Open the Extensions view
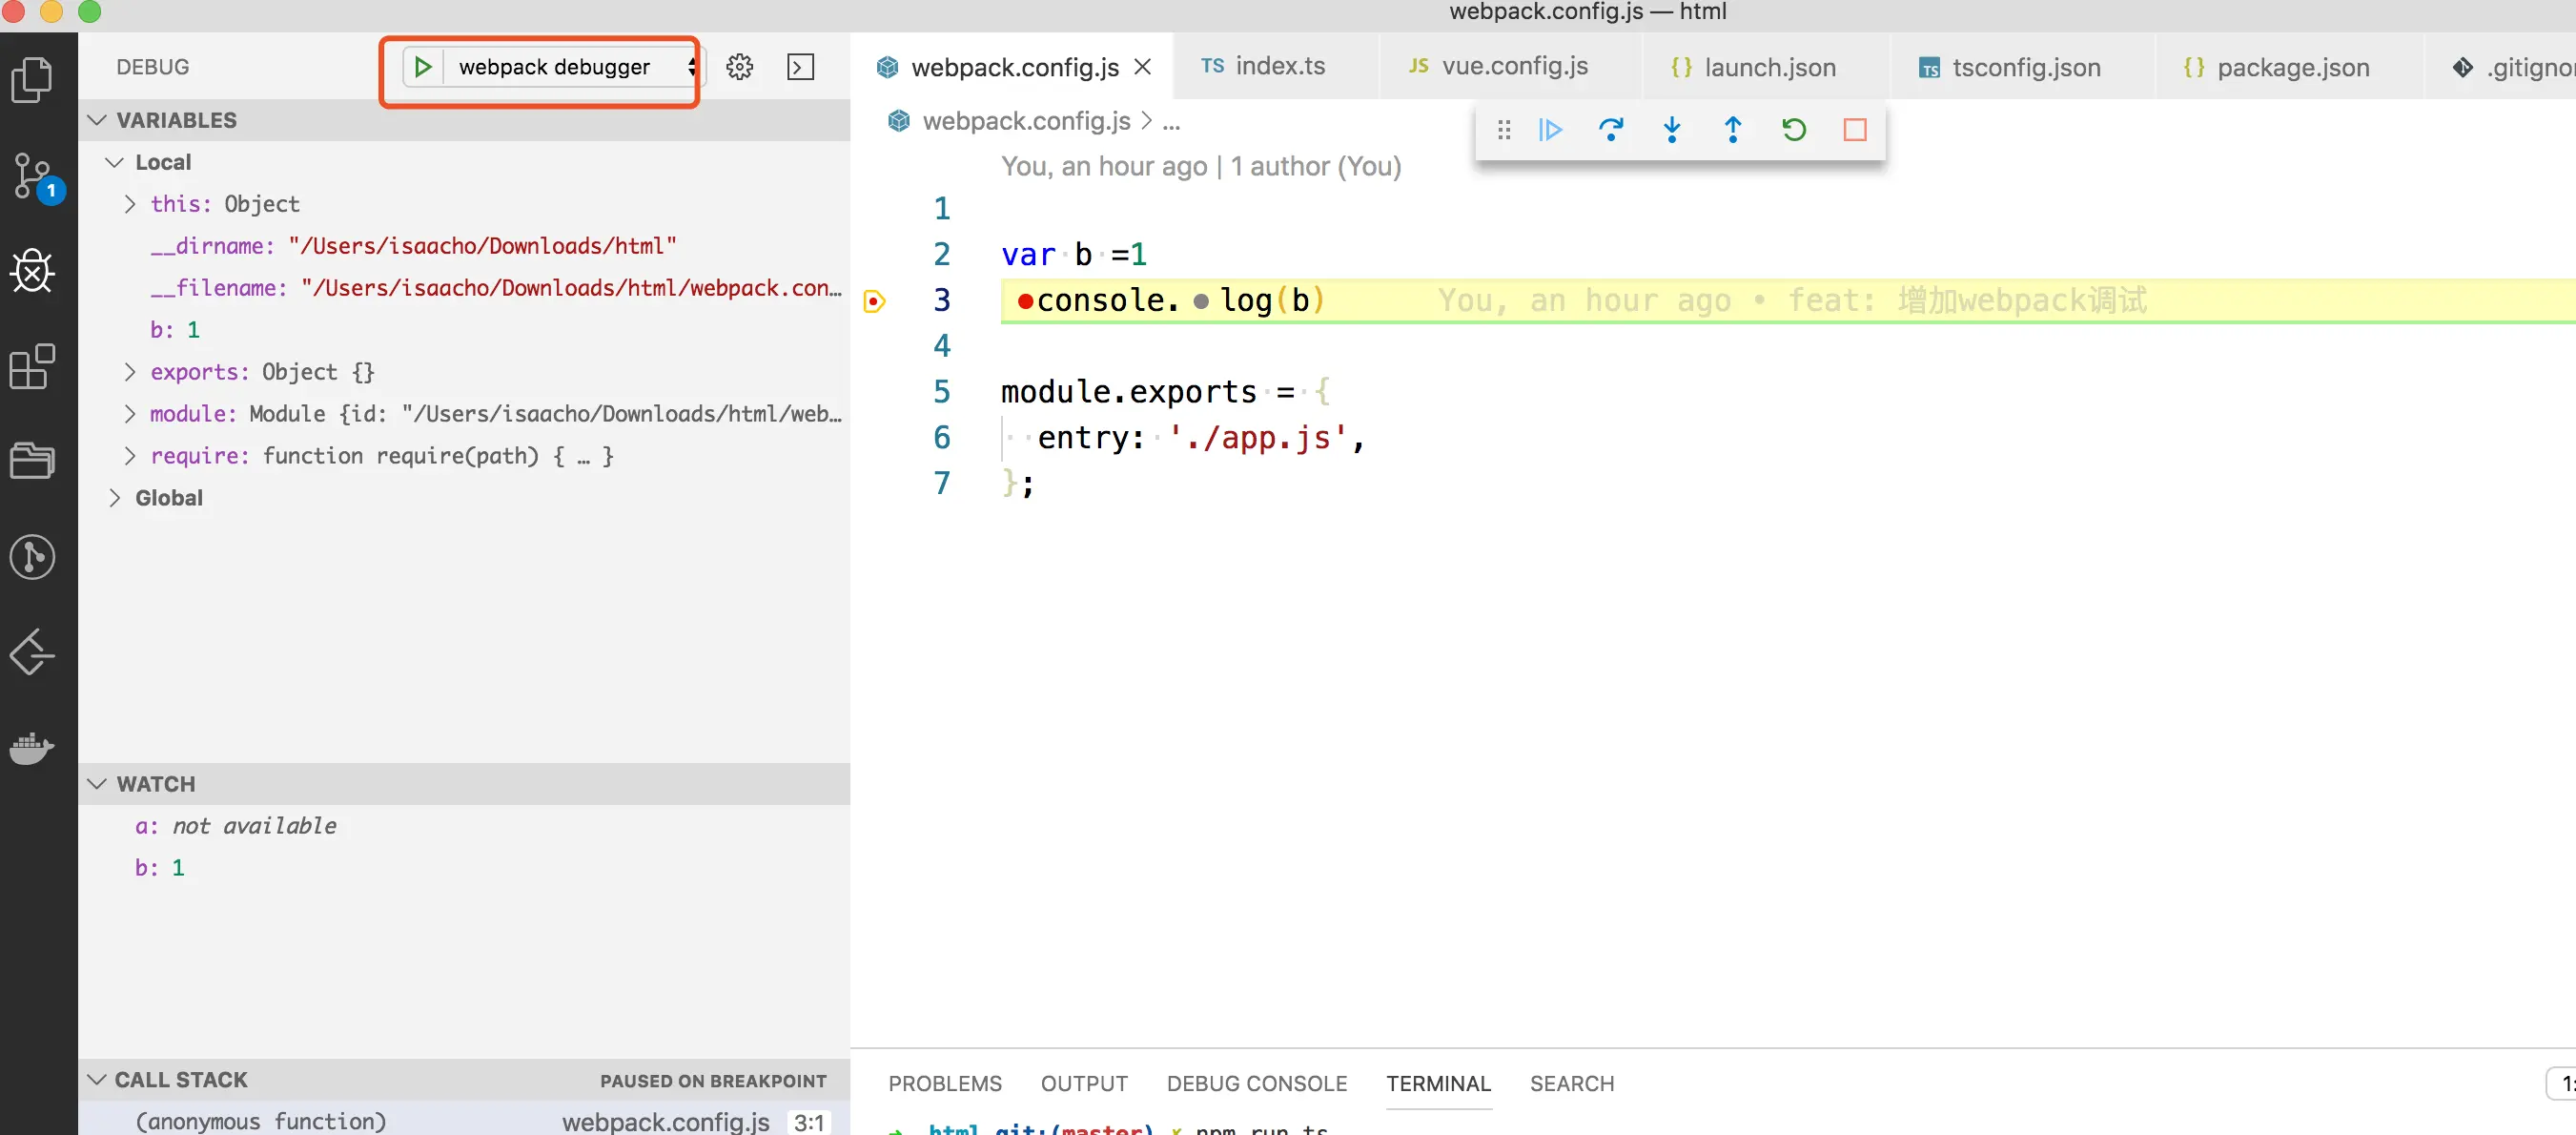The width and height of the screenshot is (2576, 1135). coord(32,367)
